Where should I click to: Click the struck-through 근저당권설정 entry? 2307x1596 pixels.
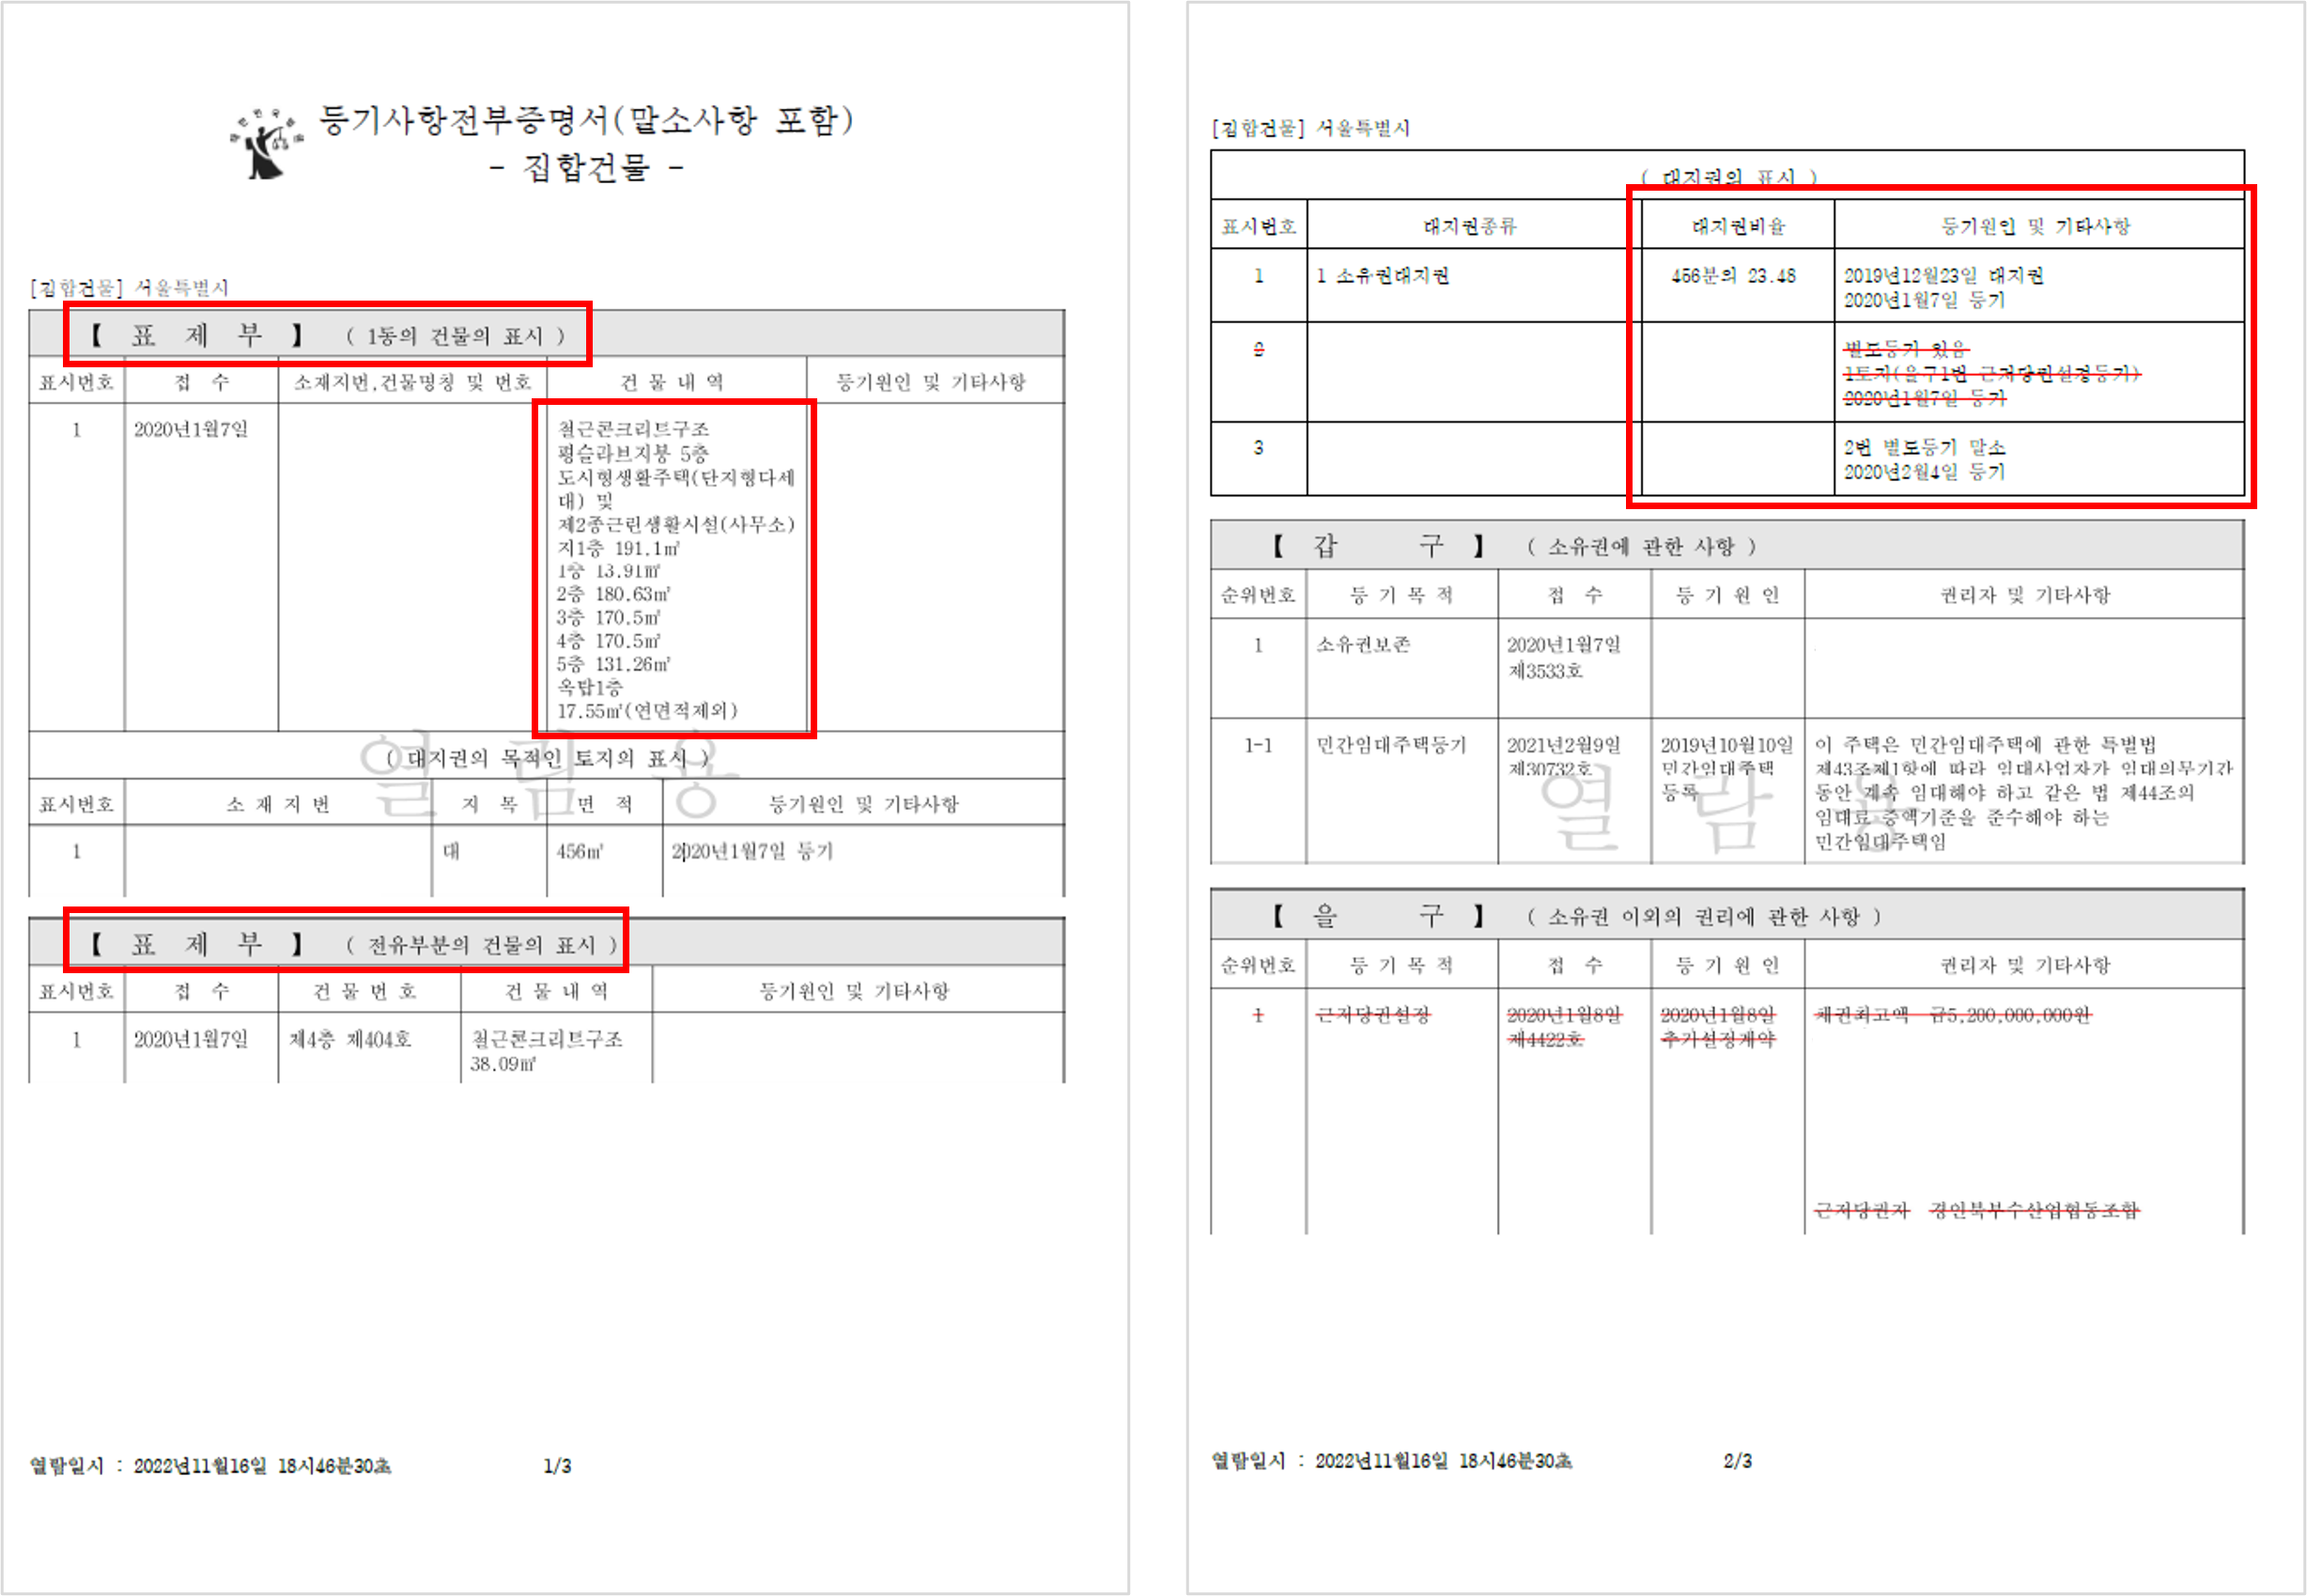coord(1373,1016)
